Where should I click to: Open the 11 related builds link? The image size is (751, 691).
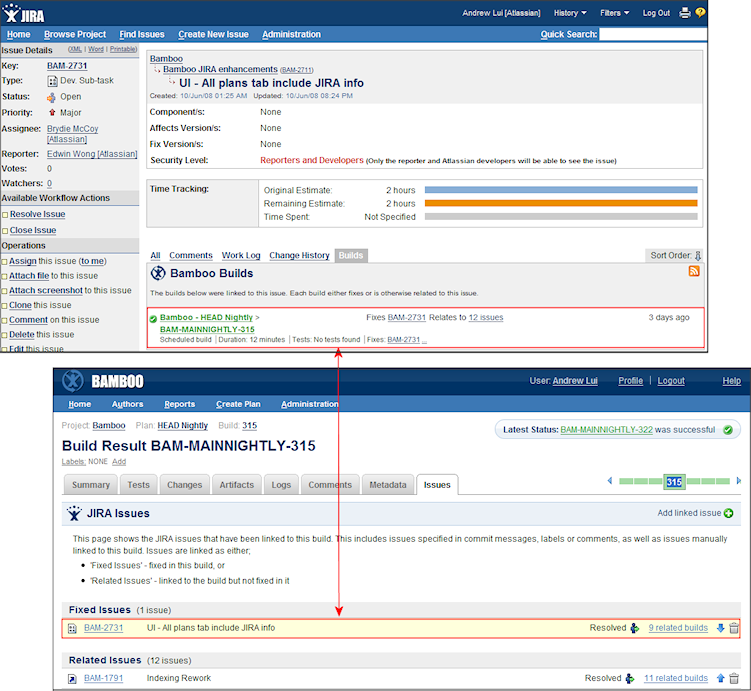[x=676, y=678]
